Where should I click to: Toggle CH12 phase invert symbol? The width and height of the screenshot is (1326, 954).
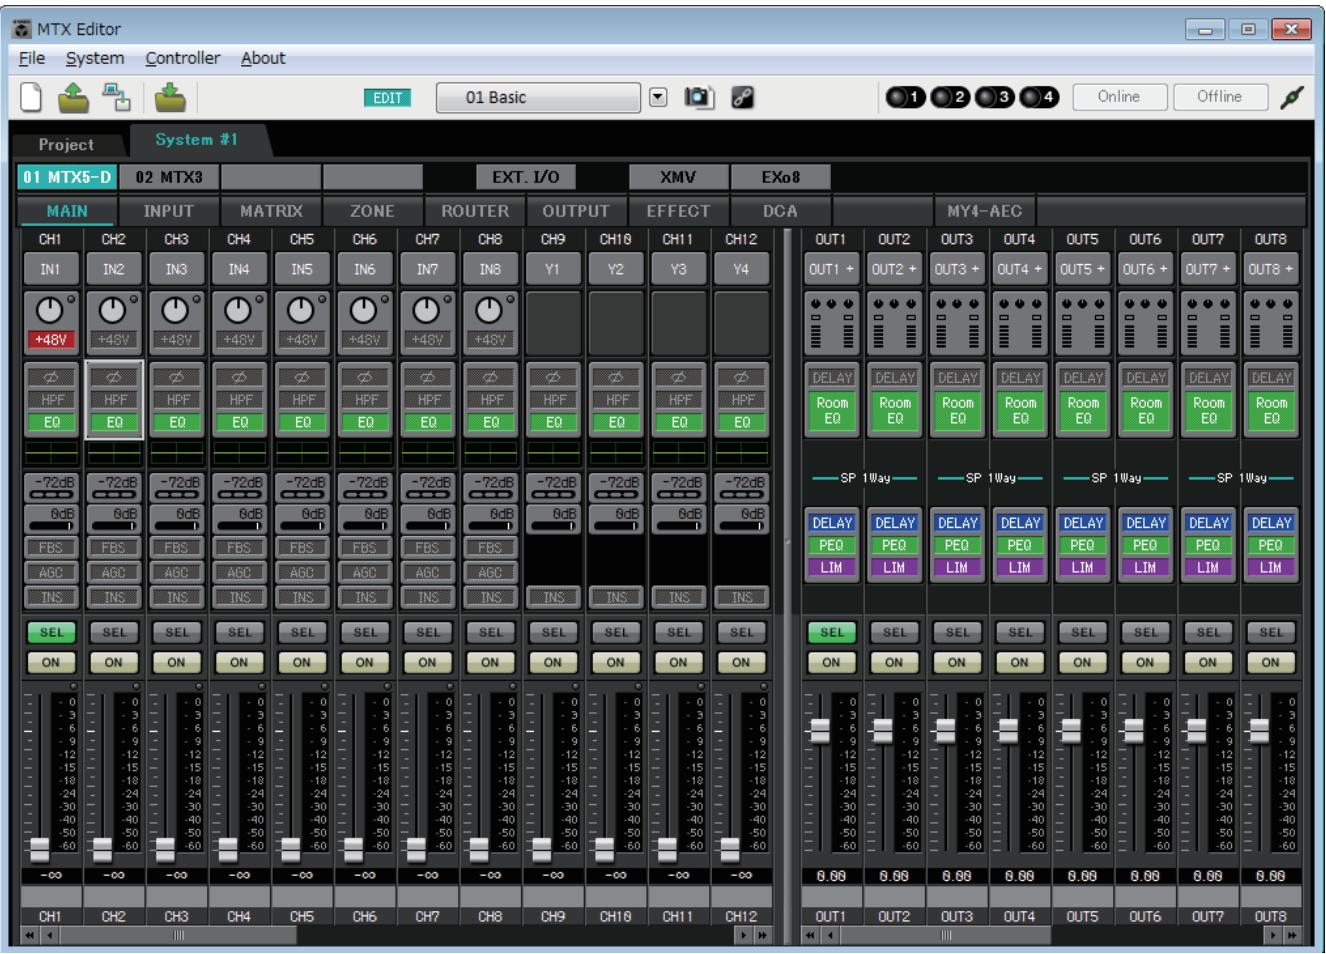coord(742,377)
